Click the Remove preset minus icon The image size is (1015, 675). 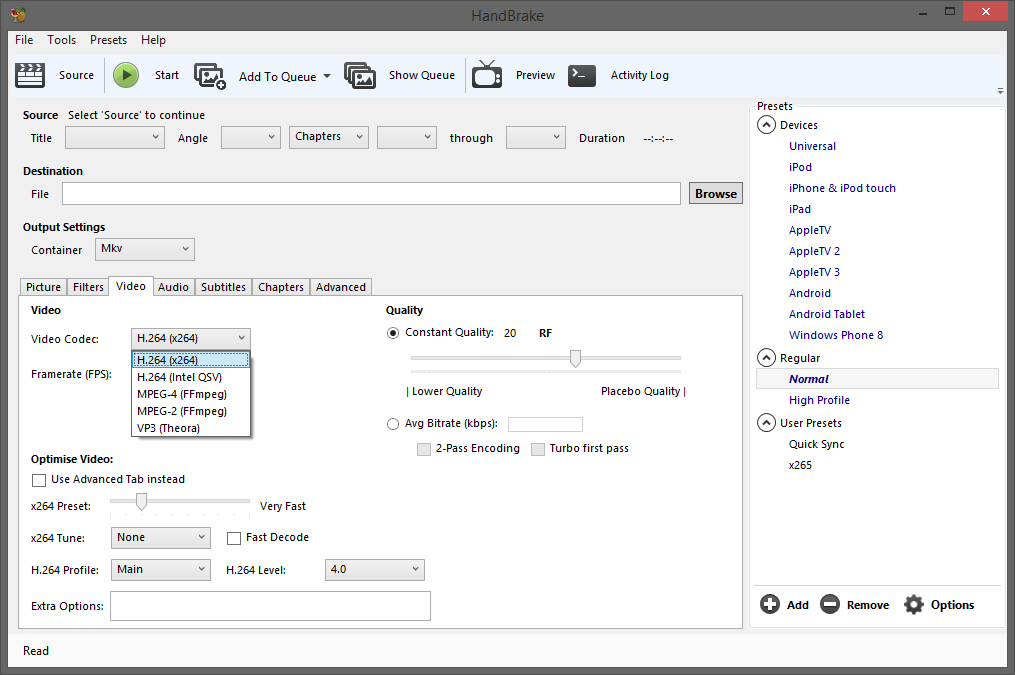pos(830,604)
